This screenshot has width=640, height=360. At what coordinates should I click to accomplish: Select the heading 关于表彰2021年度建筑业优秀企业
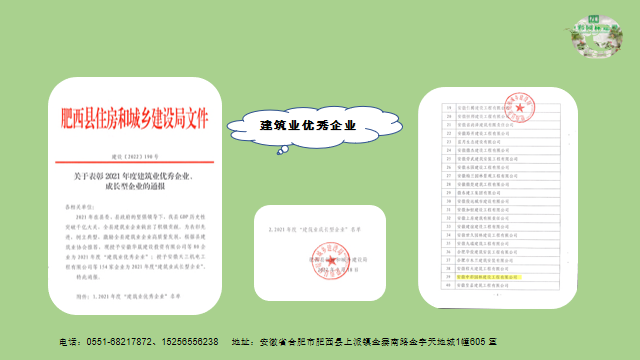[133, 176]
